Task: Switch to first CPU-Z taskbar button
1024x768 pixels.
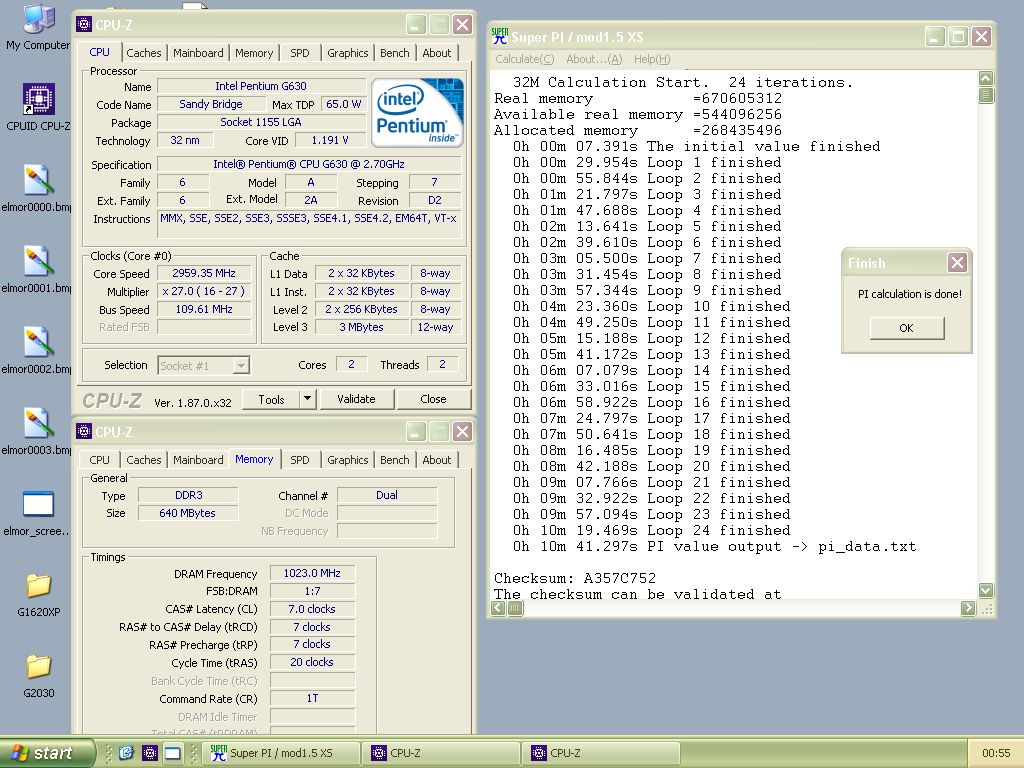Action: 441,753
